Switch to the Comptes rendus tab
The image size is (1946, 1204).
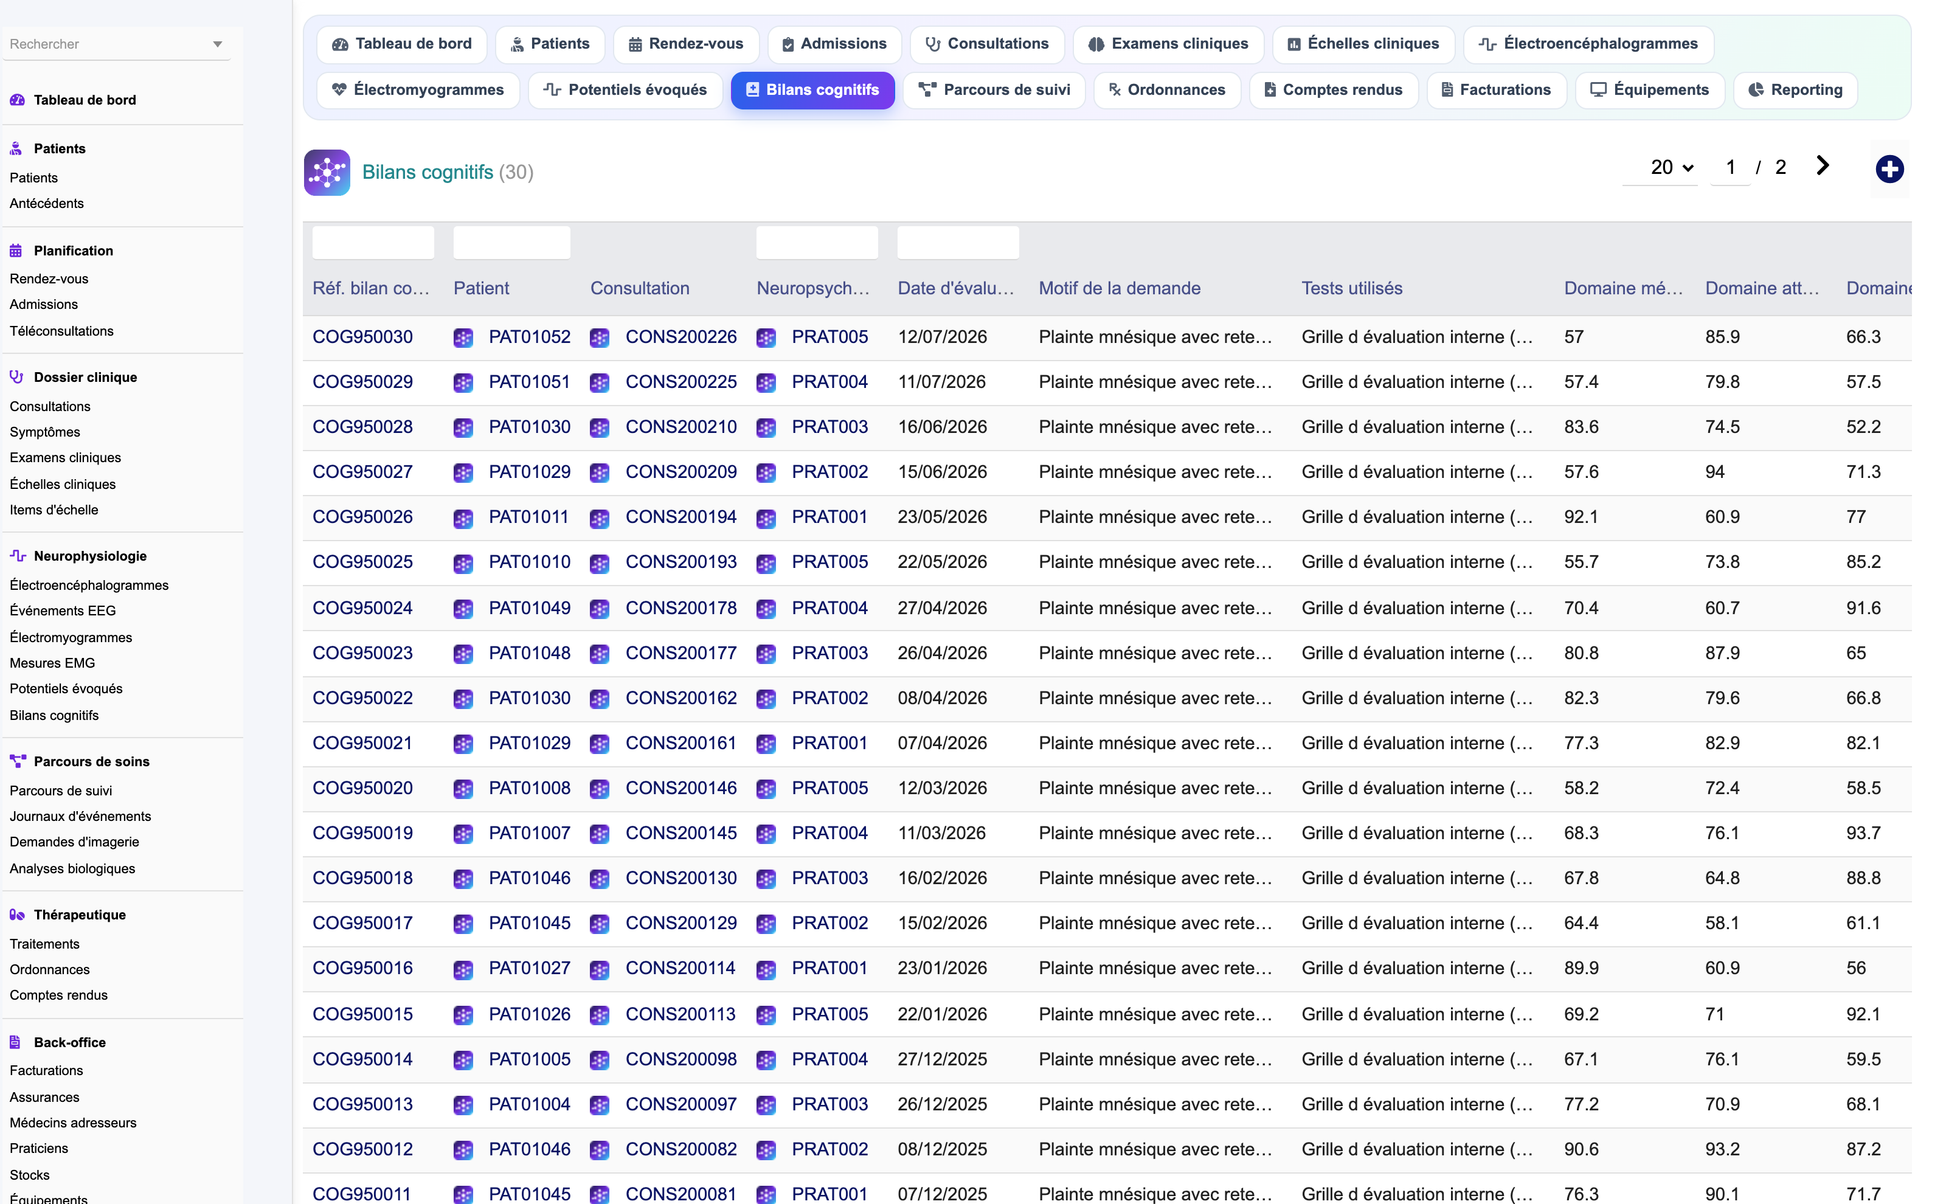pos(1333,90)
